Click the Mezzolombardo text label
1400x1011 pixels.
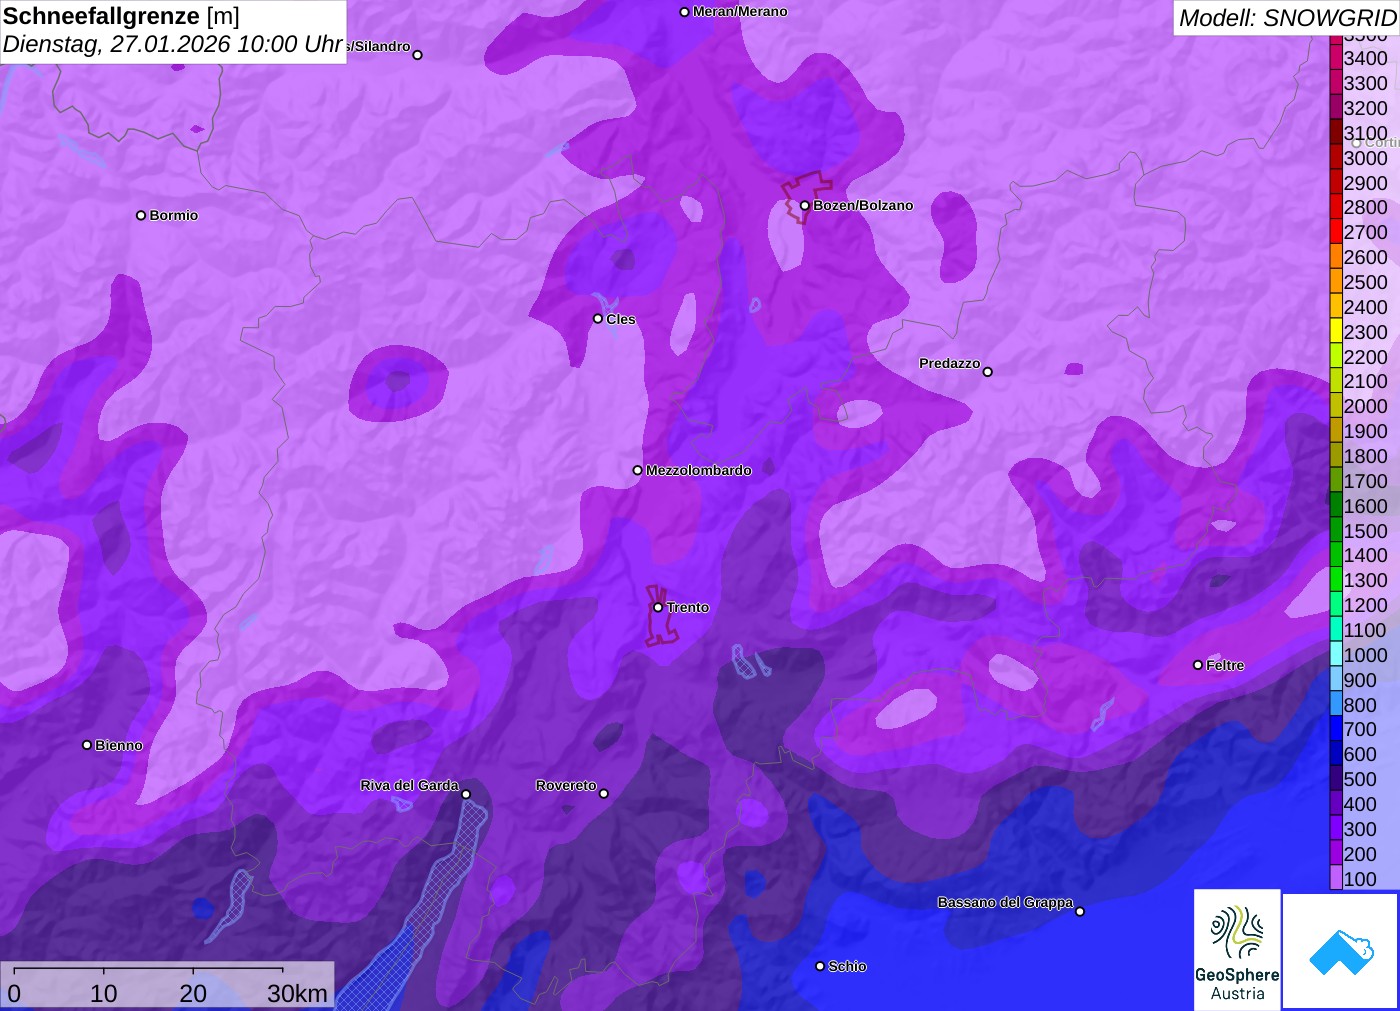(699, 470)
